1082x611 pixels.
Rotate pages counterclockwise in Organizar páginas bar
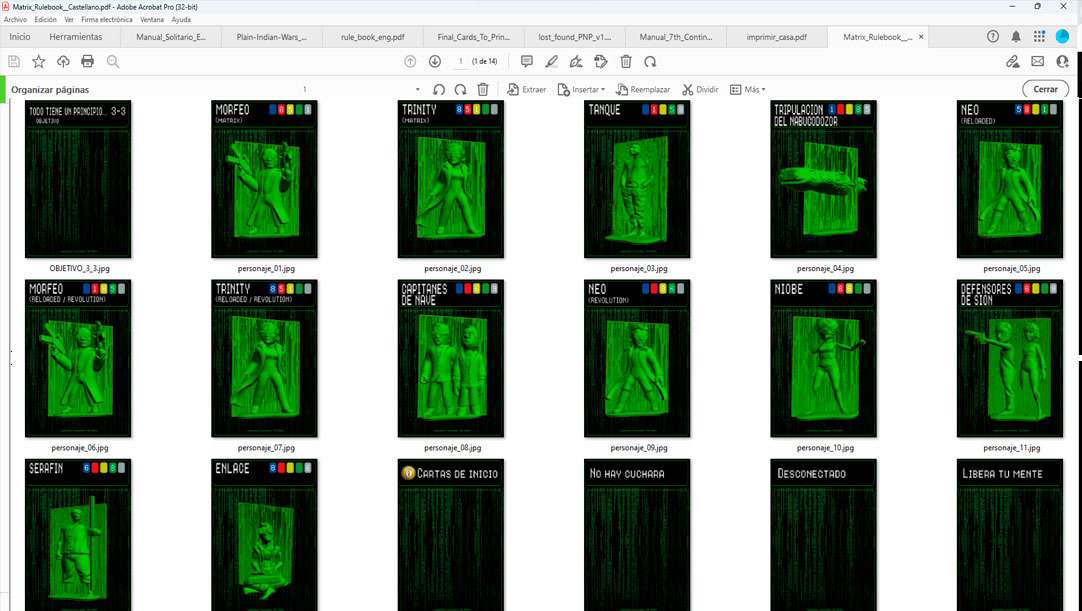(x=439, y=89)
